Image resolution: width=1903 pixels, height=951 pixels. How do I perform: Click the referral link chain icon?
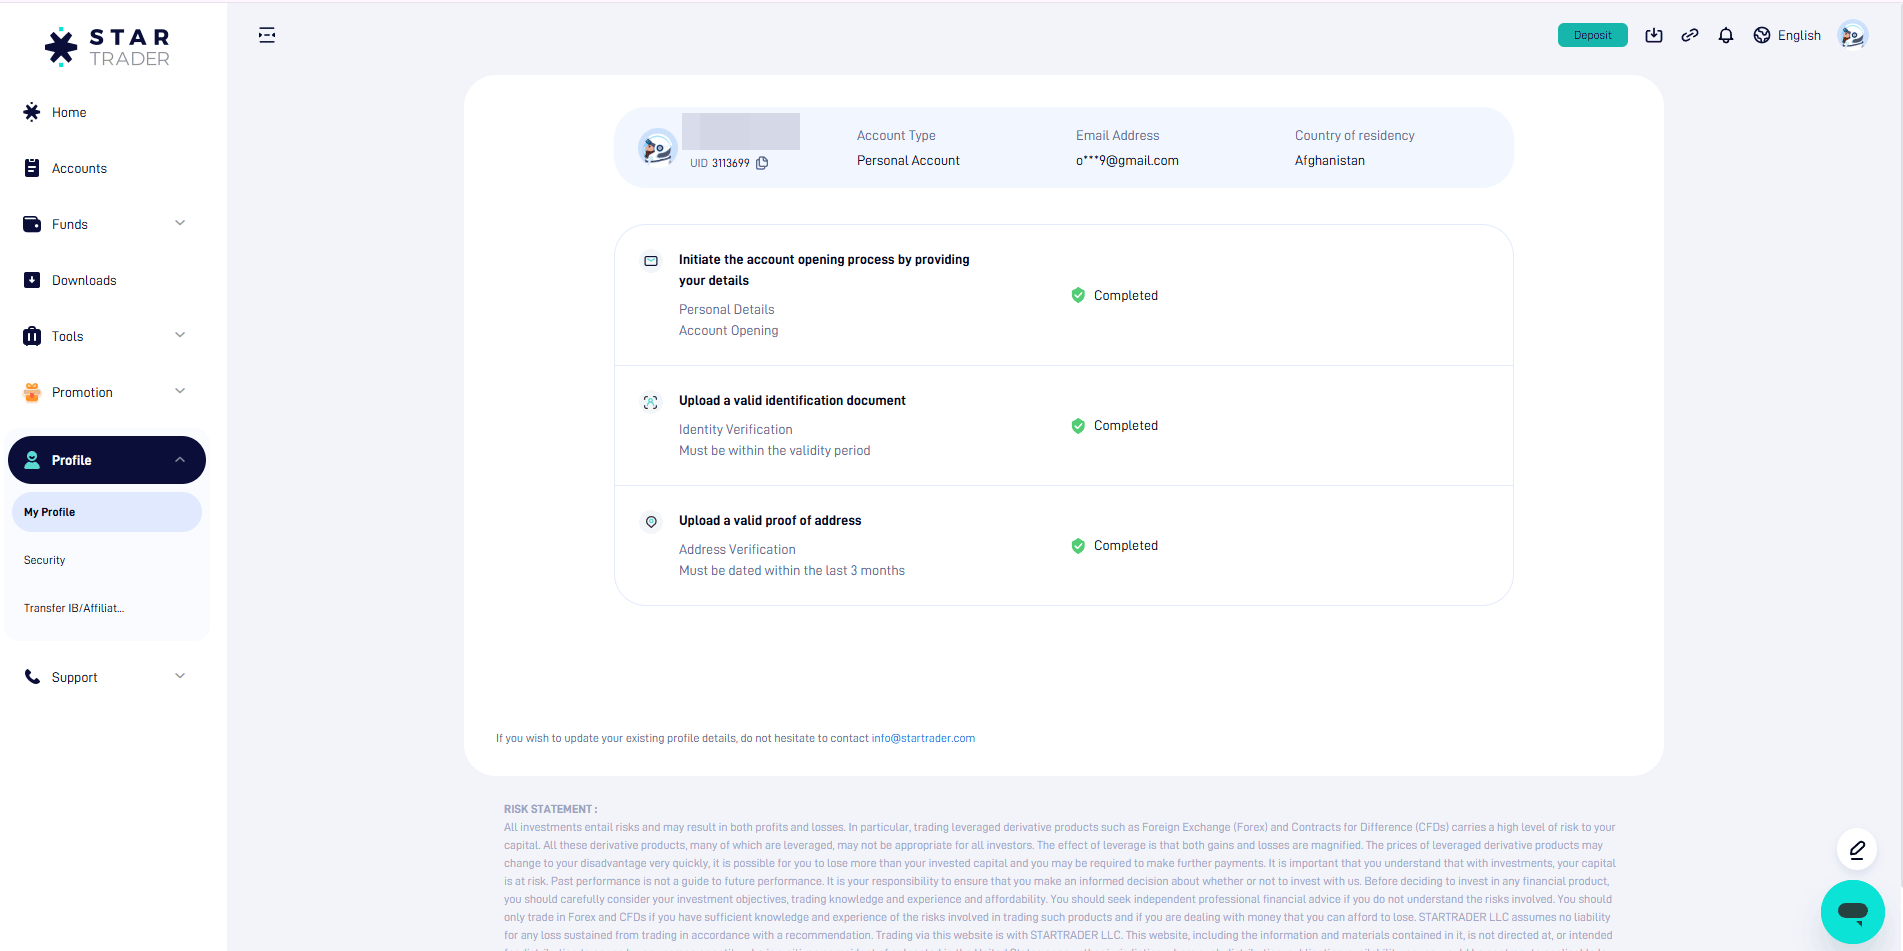(1690, 36)
